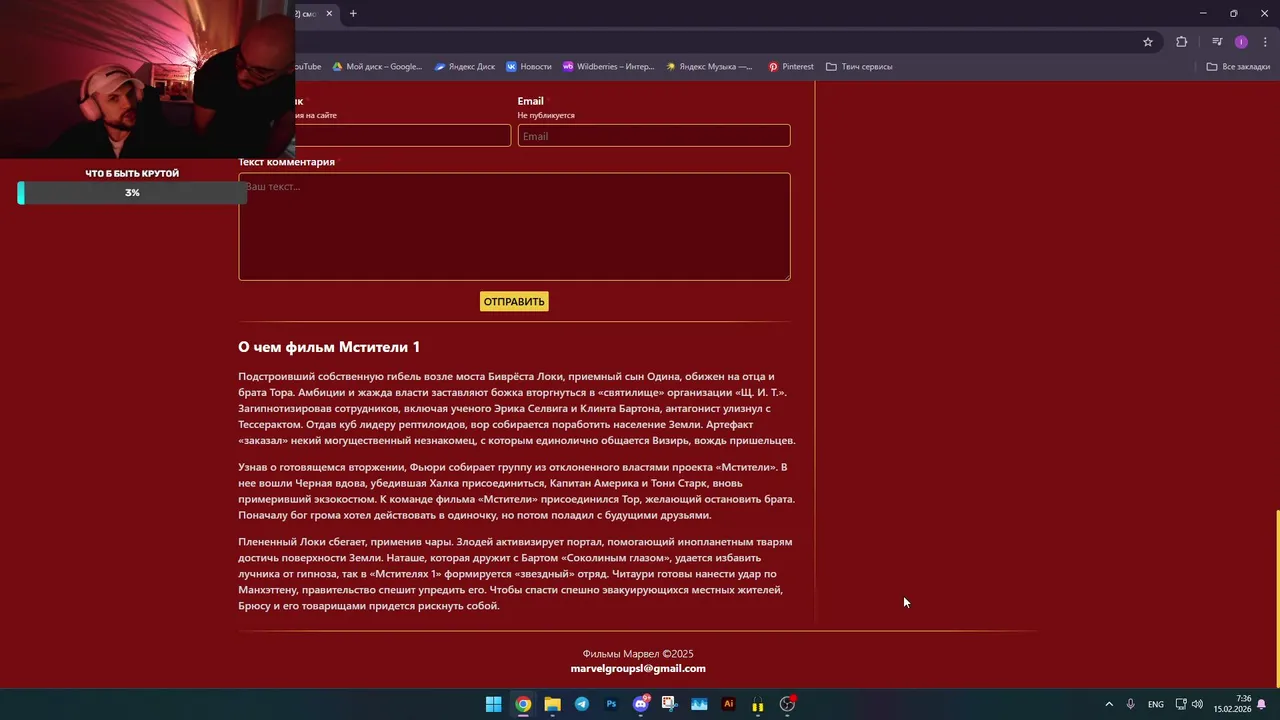The width and height of the screenshot is (1280, 720).
Task: Click into the Email input field
Action: pyautogui.click(x=654, y=136)
